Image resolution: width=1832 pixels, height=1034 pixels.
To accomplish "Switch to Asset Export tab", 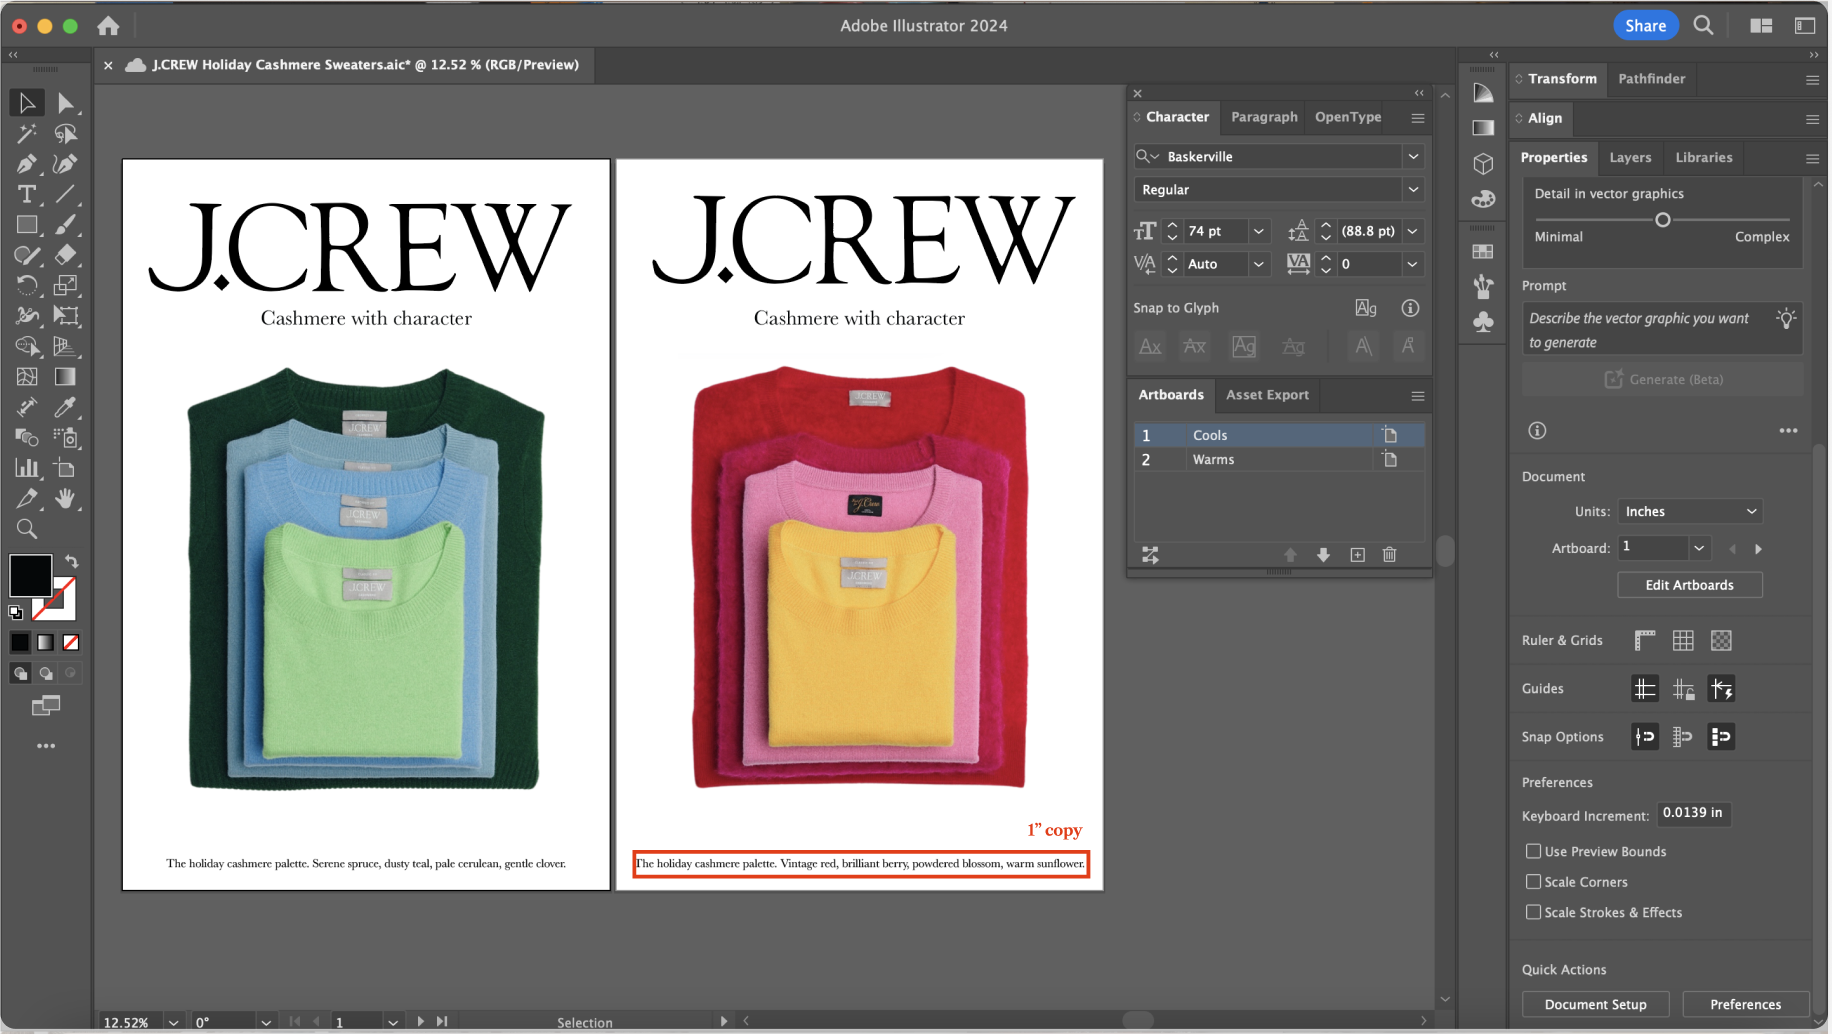I will (1267, 395).
